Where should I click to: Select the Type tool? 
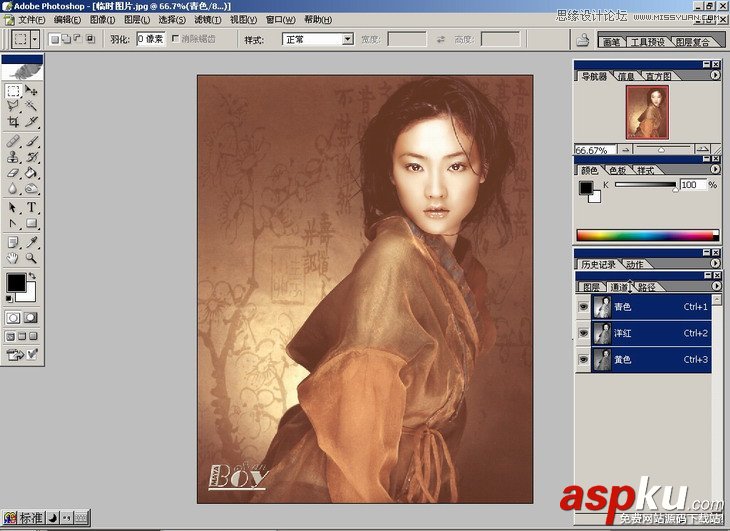pos(31,207)
